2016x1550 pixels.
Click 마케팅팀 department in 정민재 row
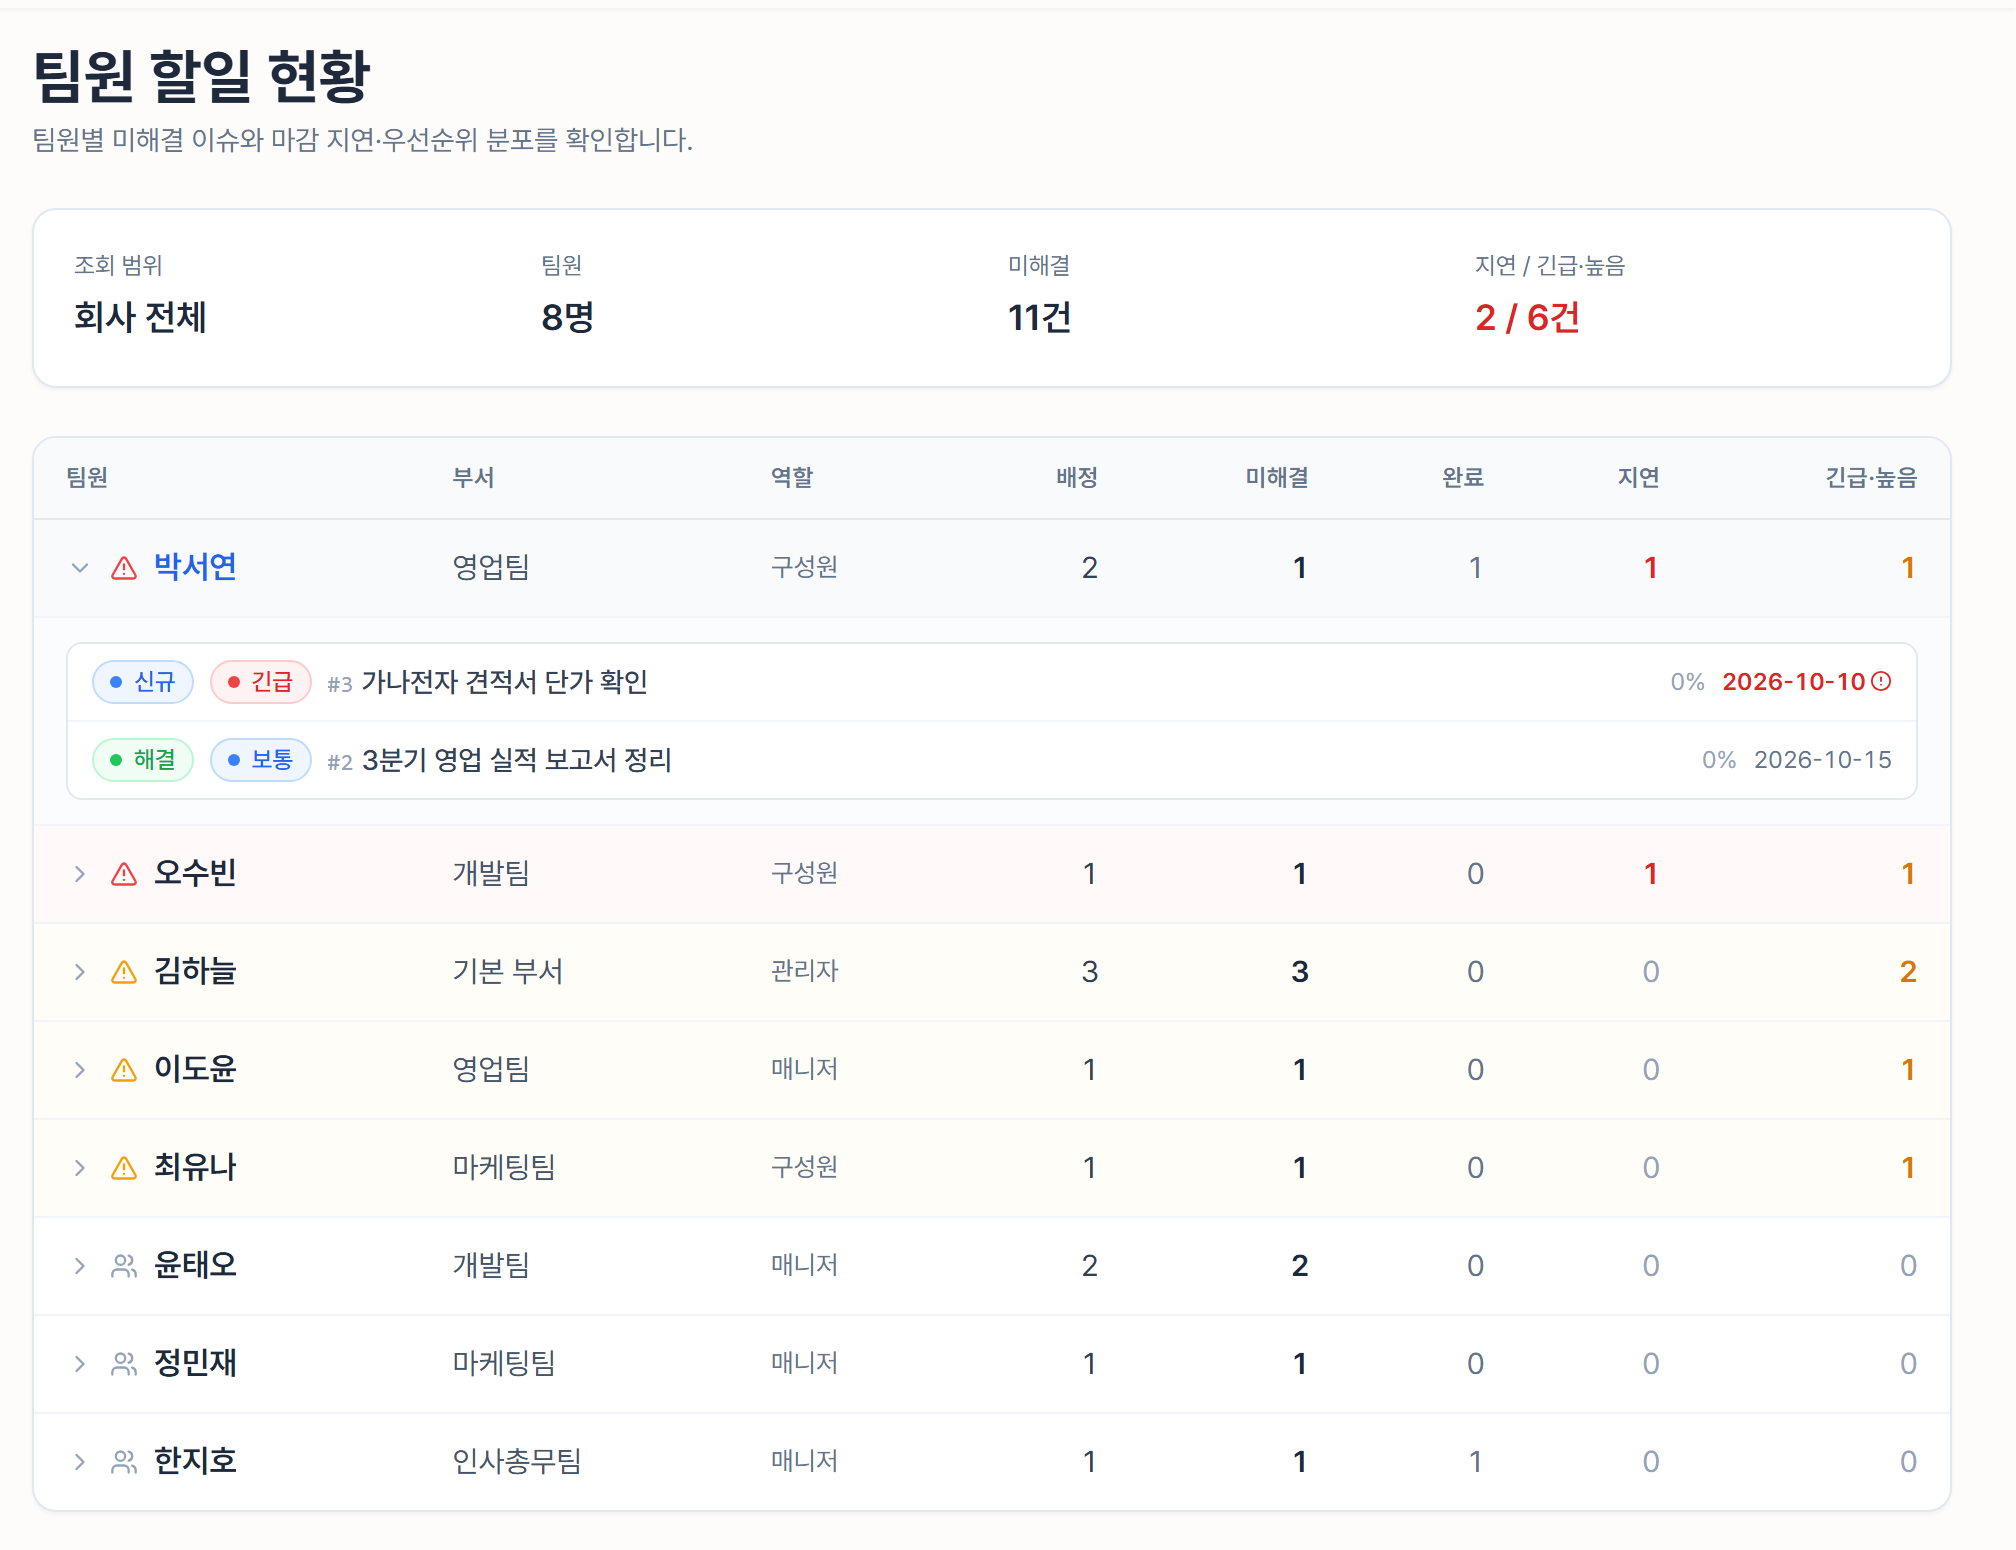point(504,1363)
